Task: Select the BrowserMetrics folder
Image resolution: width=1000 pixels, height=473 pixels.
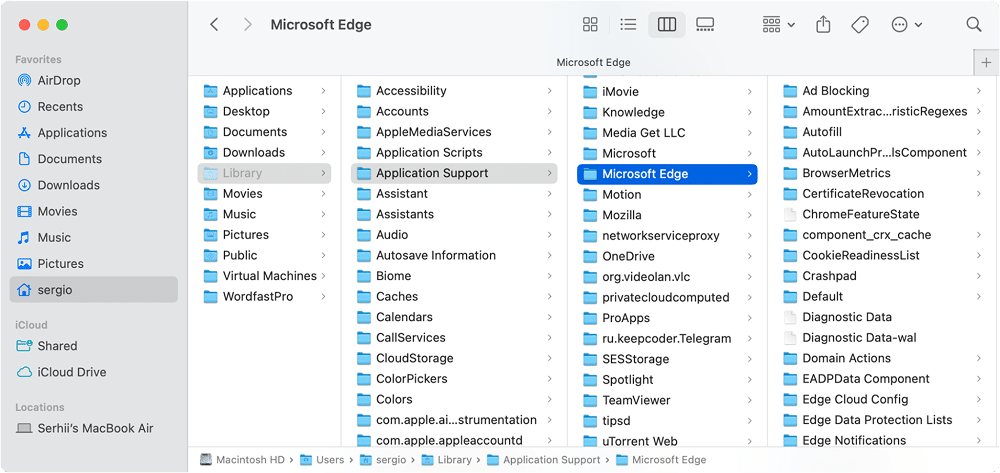Action: click(883, 173)
